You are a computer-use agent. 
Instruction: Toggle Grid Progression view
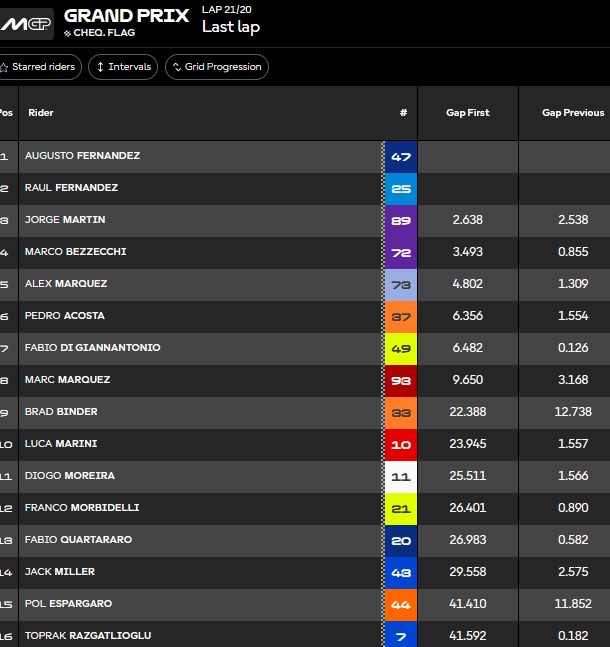pos(217,67)
